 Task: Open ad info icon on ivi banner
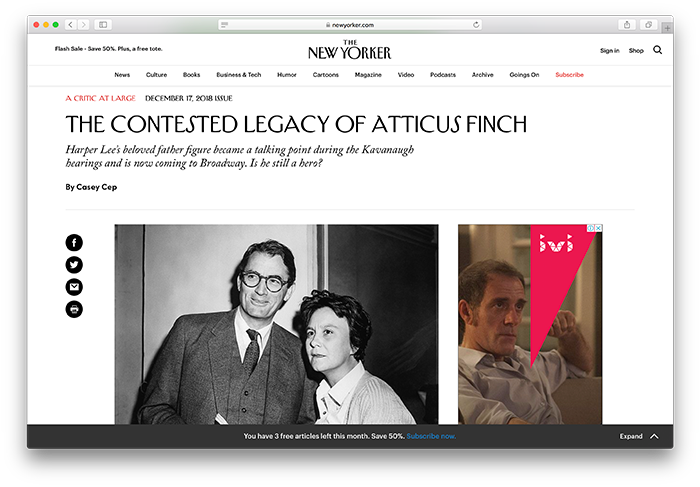[x=591, y=228]
